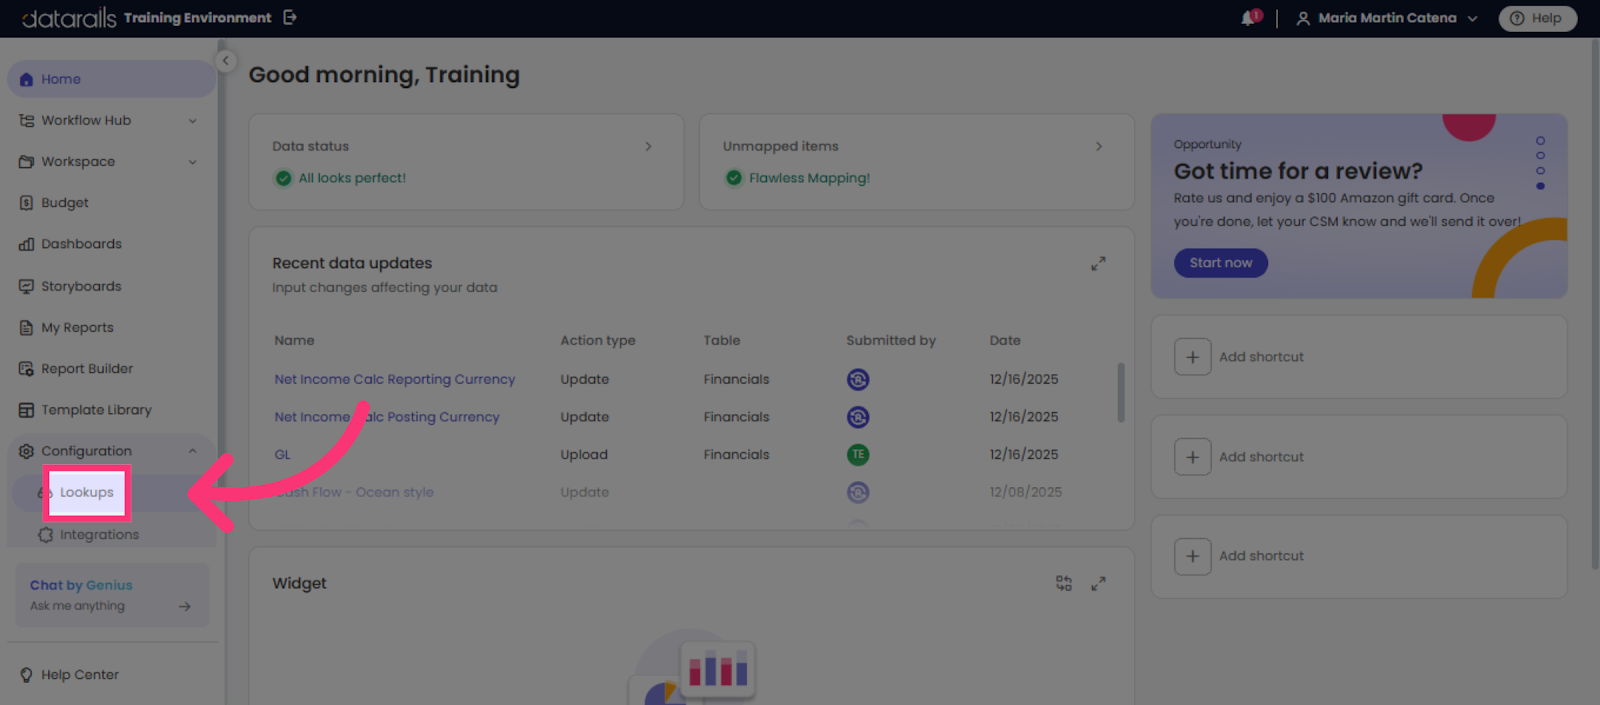Click the Workspace folder icon

(26, 162)
